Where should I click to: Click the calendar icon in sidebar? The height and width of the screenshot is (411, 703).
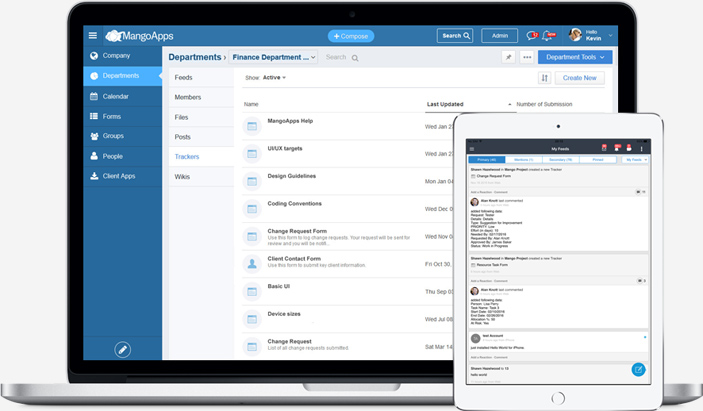coord(94,96)
